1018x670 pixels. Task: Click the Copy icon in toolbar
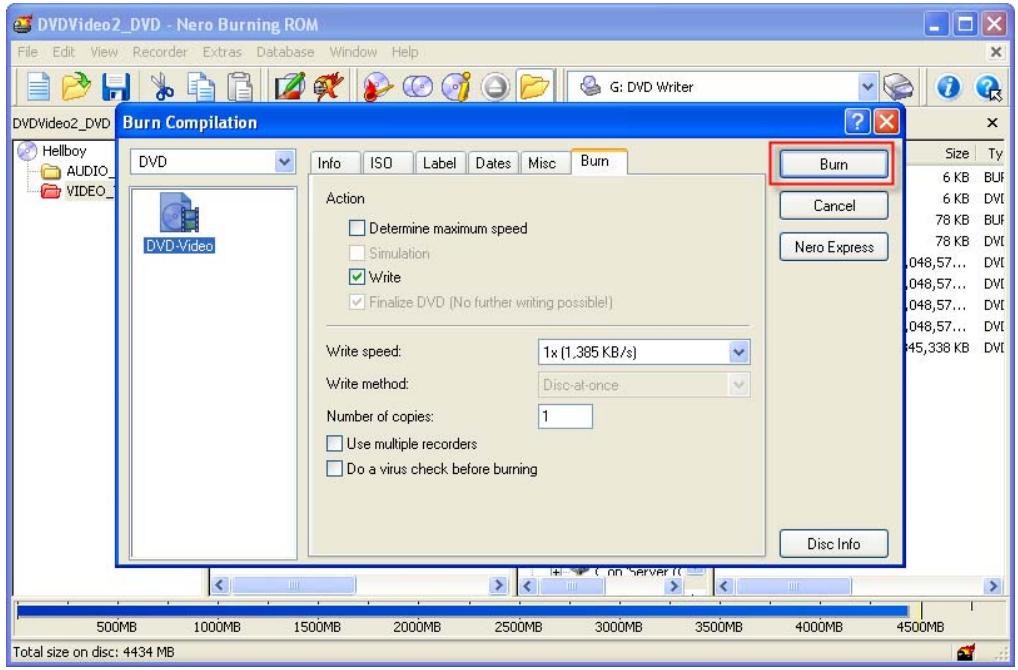click(x=201, y=87)
